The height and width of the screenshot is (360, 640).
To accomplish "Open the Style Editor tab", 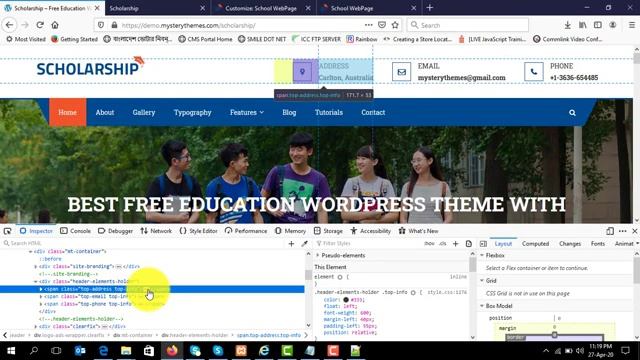I will click(199, 231).
